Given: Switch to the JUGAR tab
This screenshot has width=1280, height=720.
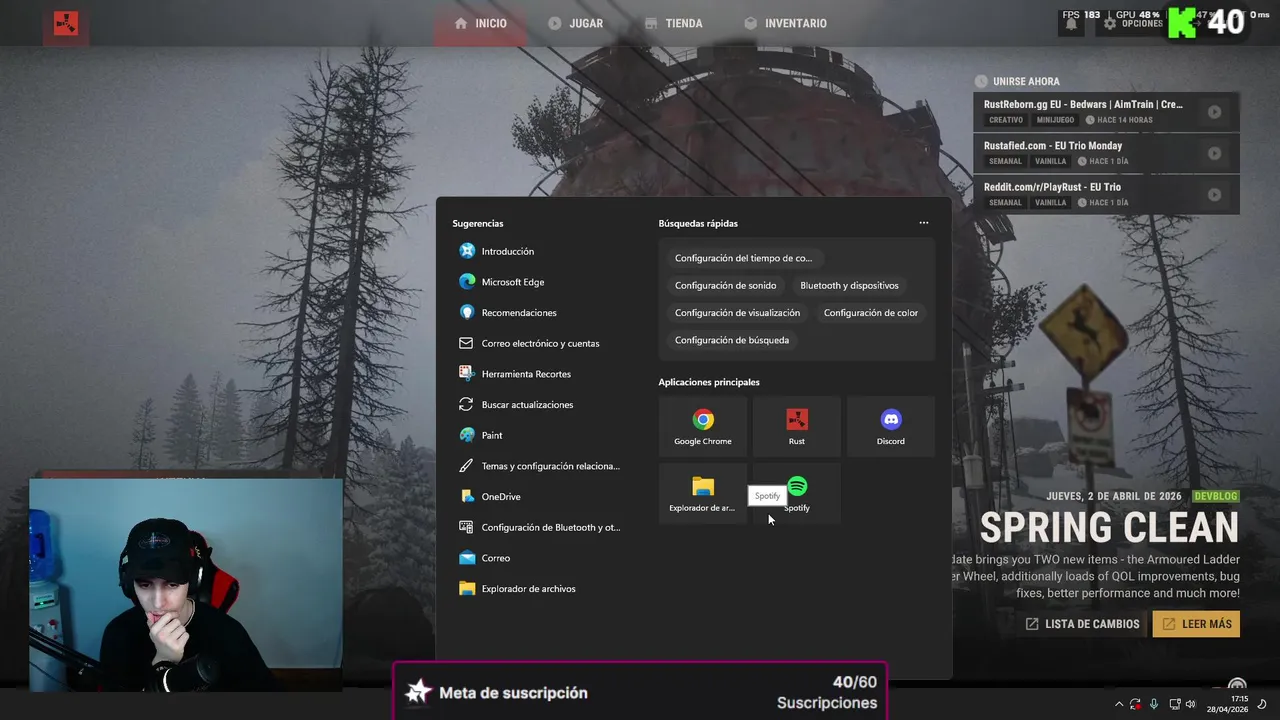Looking at the screenshot, I should click(575, 23).
